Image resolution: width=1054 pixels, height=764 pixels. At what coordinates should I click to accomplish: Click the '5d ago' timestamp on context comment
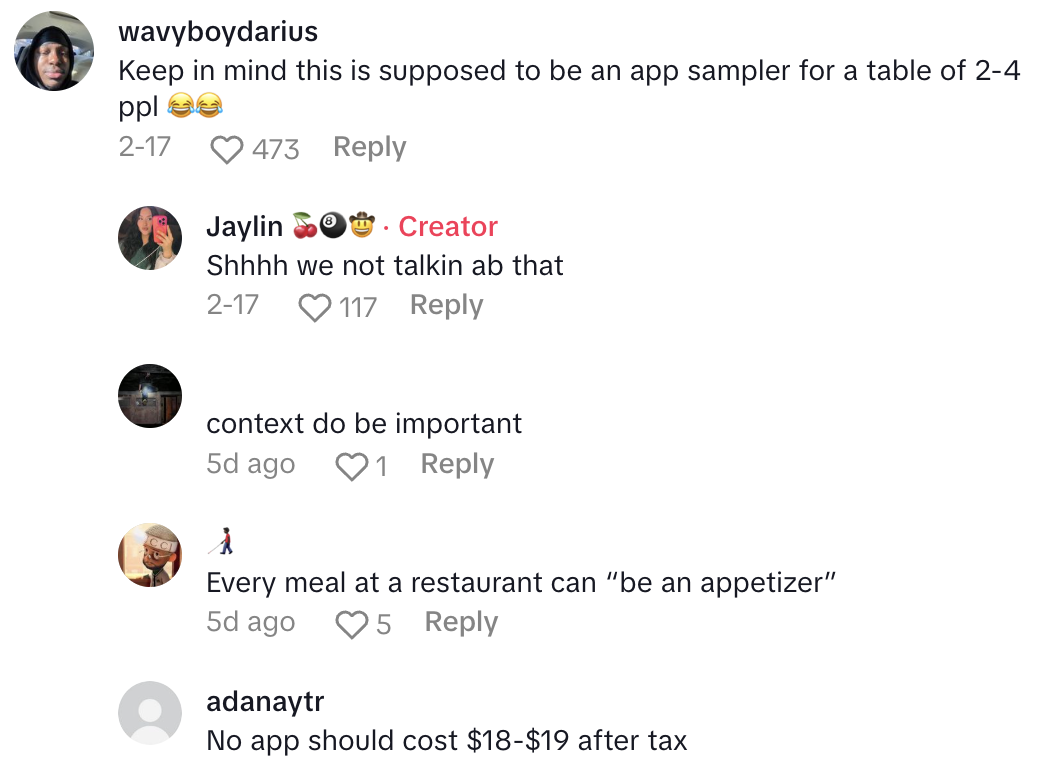tap(251, 464)
